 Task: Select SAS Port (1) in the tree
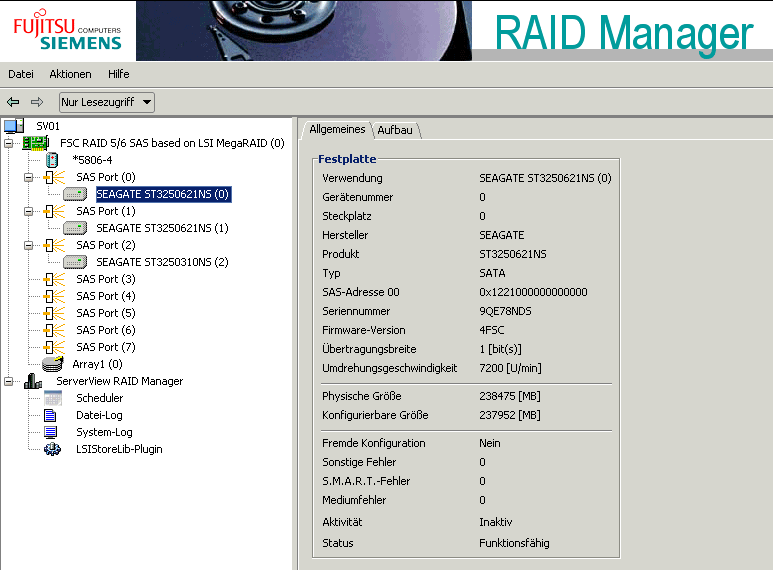(x=106, y=211)
